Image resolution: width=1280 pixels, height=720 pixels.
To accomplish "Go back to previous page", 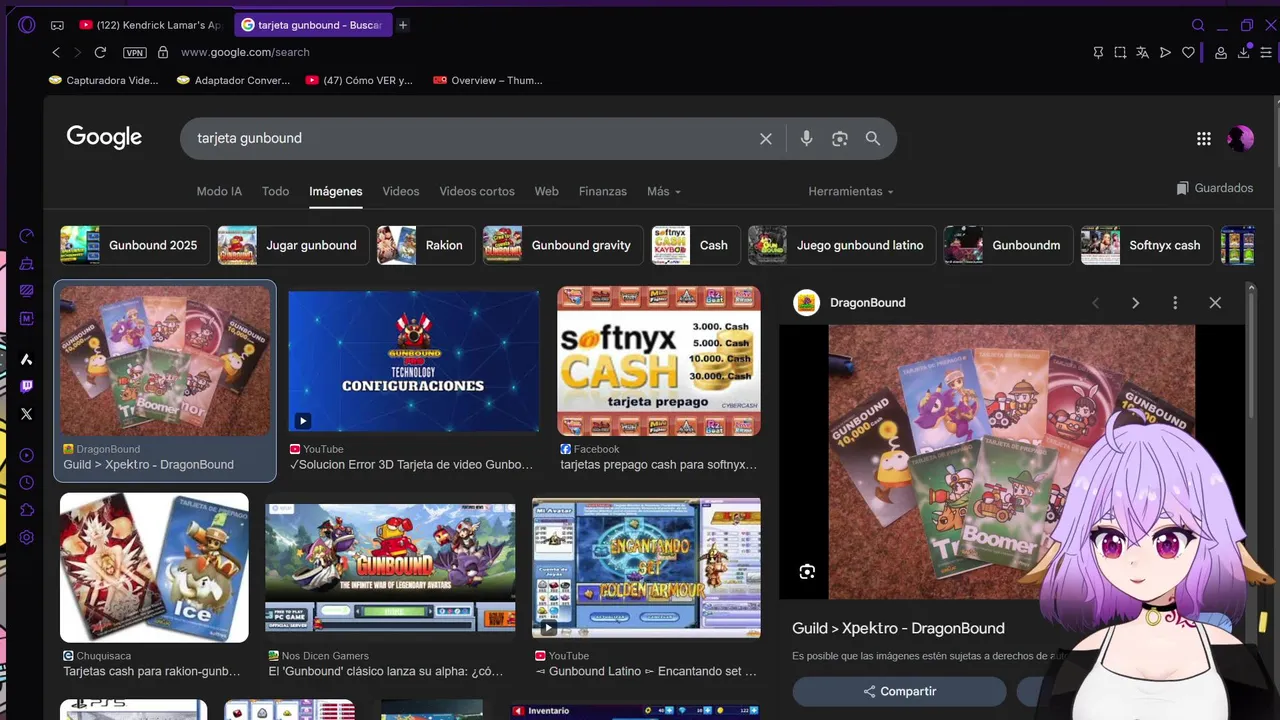I will [56, 52].
